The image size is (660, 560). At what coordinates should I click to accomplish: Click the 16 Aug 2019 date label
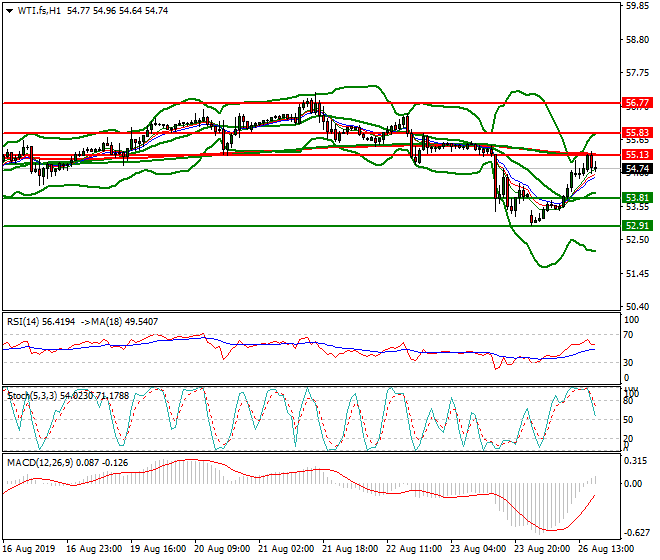point(29,549)
